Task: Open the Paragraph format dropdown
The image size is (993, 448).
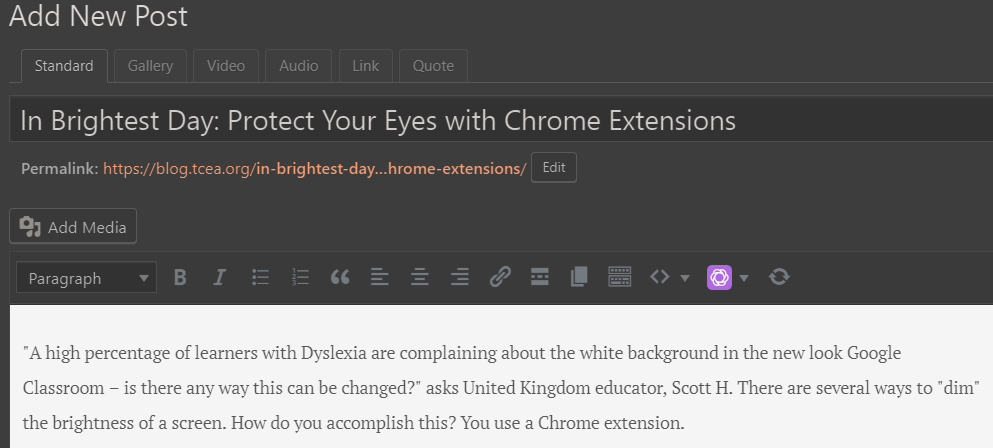Action: click(86, 278)
